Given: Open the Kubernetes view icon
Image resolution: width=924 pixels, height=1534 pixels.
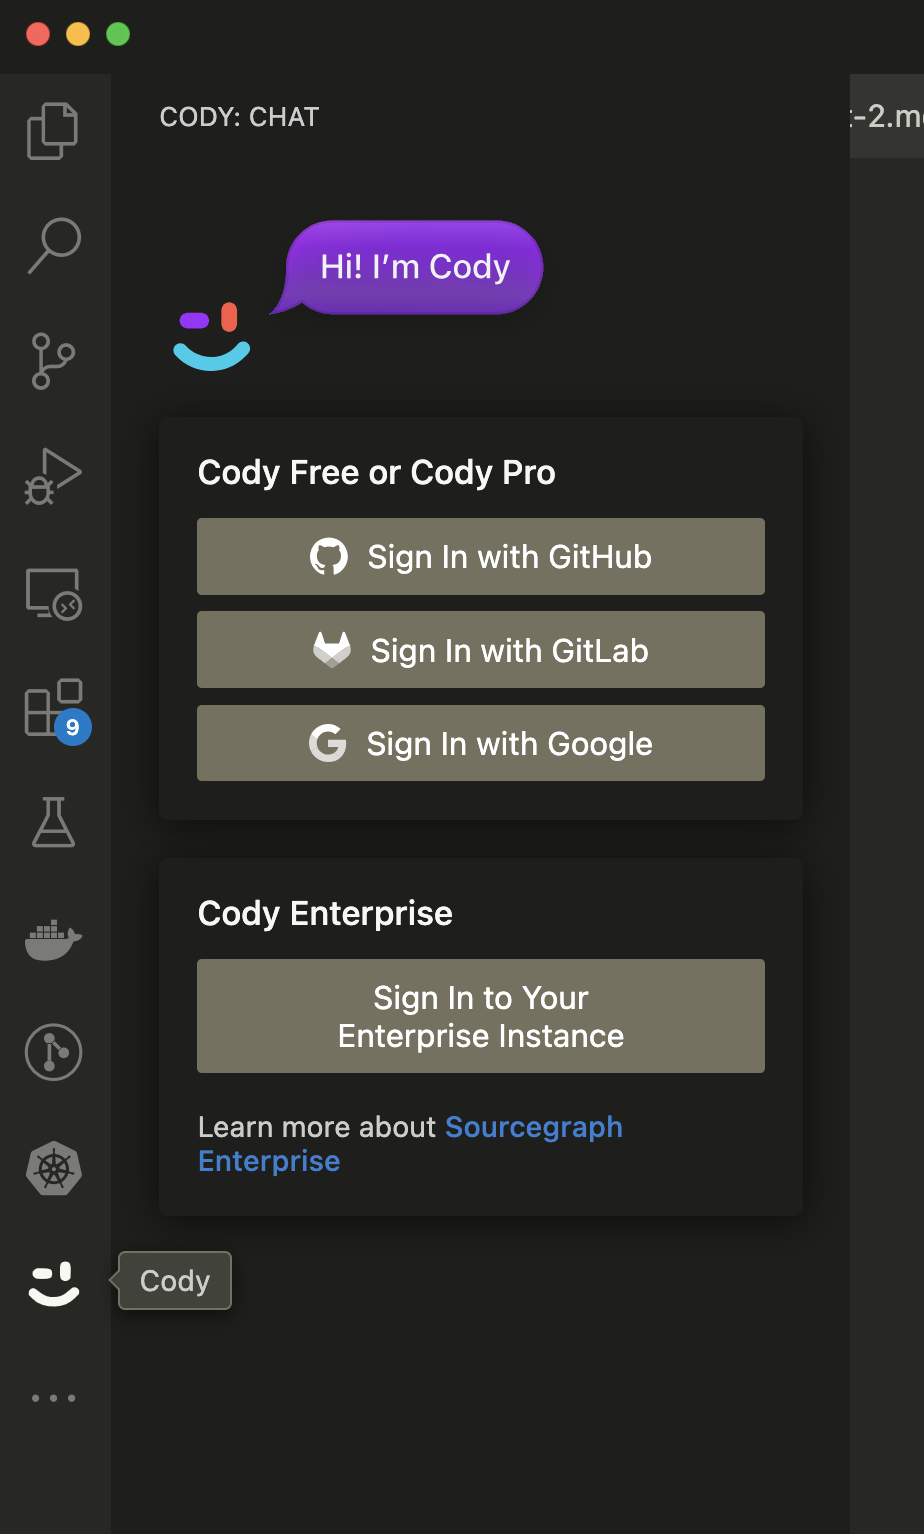Looking at the screenshot, I should [53, 1168].
